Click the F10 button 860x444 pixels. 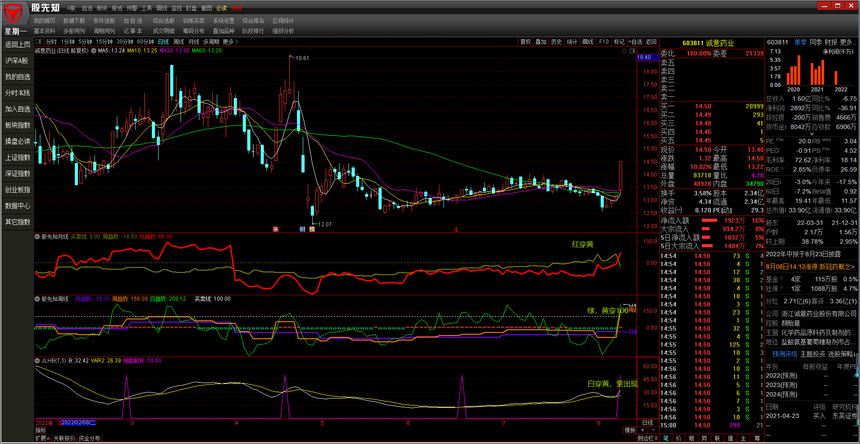pyautogui.click(x=604, y=42)
